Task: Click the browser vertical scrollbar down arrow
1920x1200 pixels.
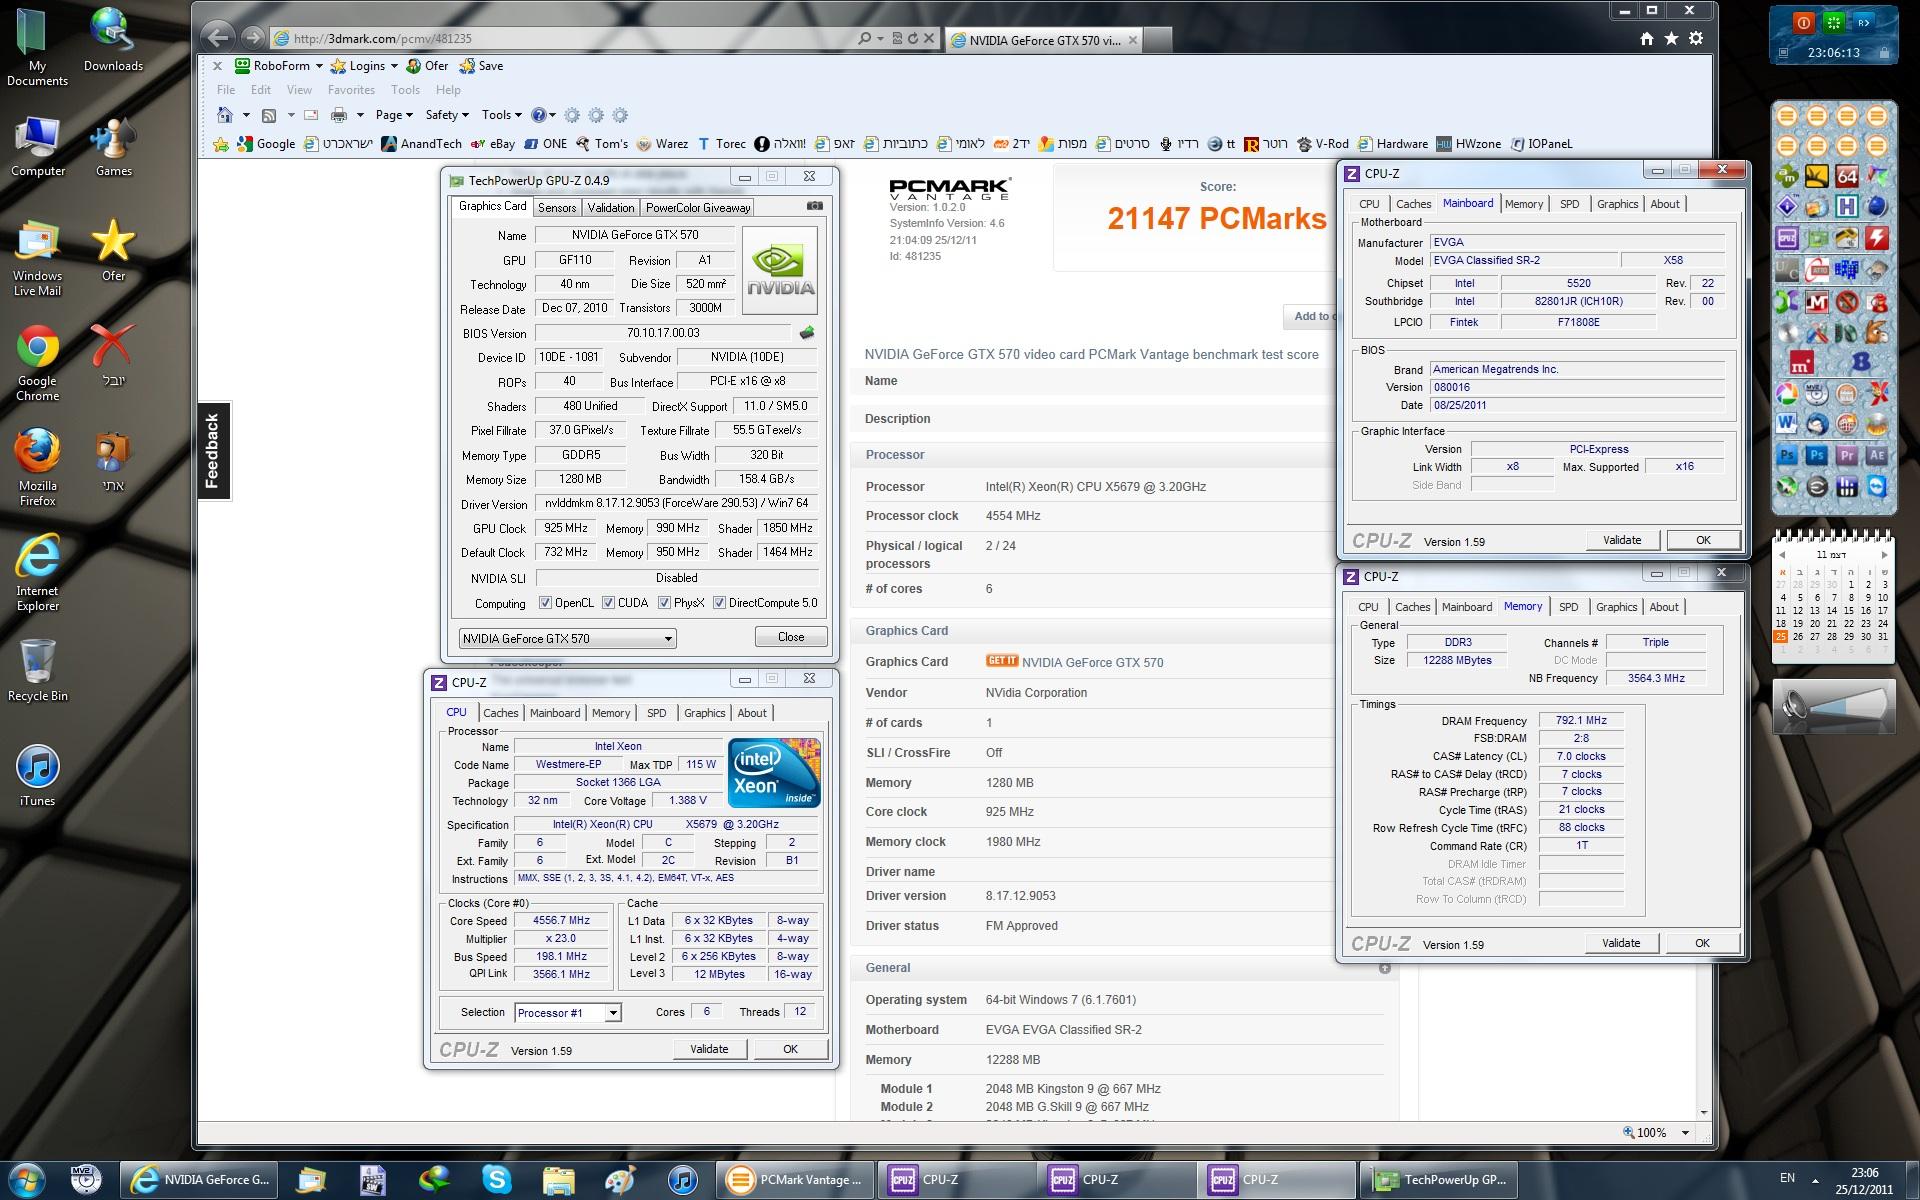Action: click(1704, 1111)
